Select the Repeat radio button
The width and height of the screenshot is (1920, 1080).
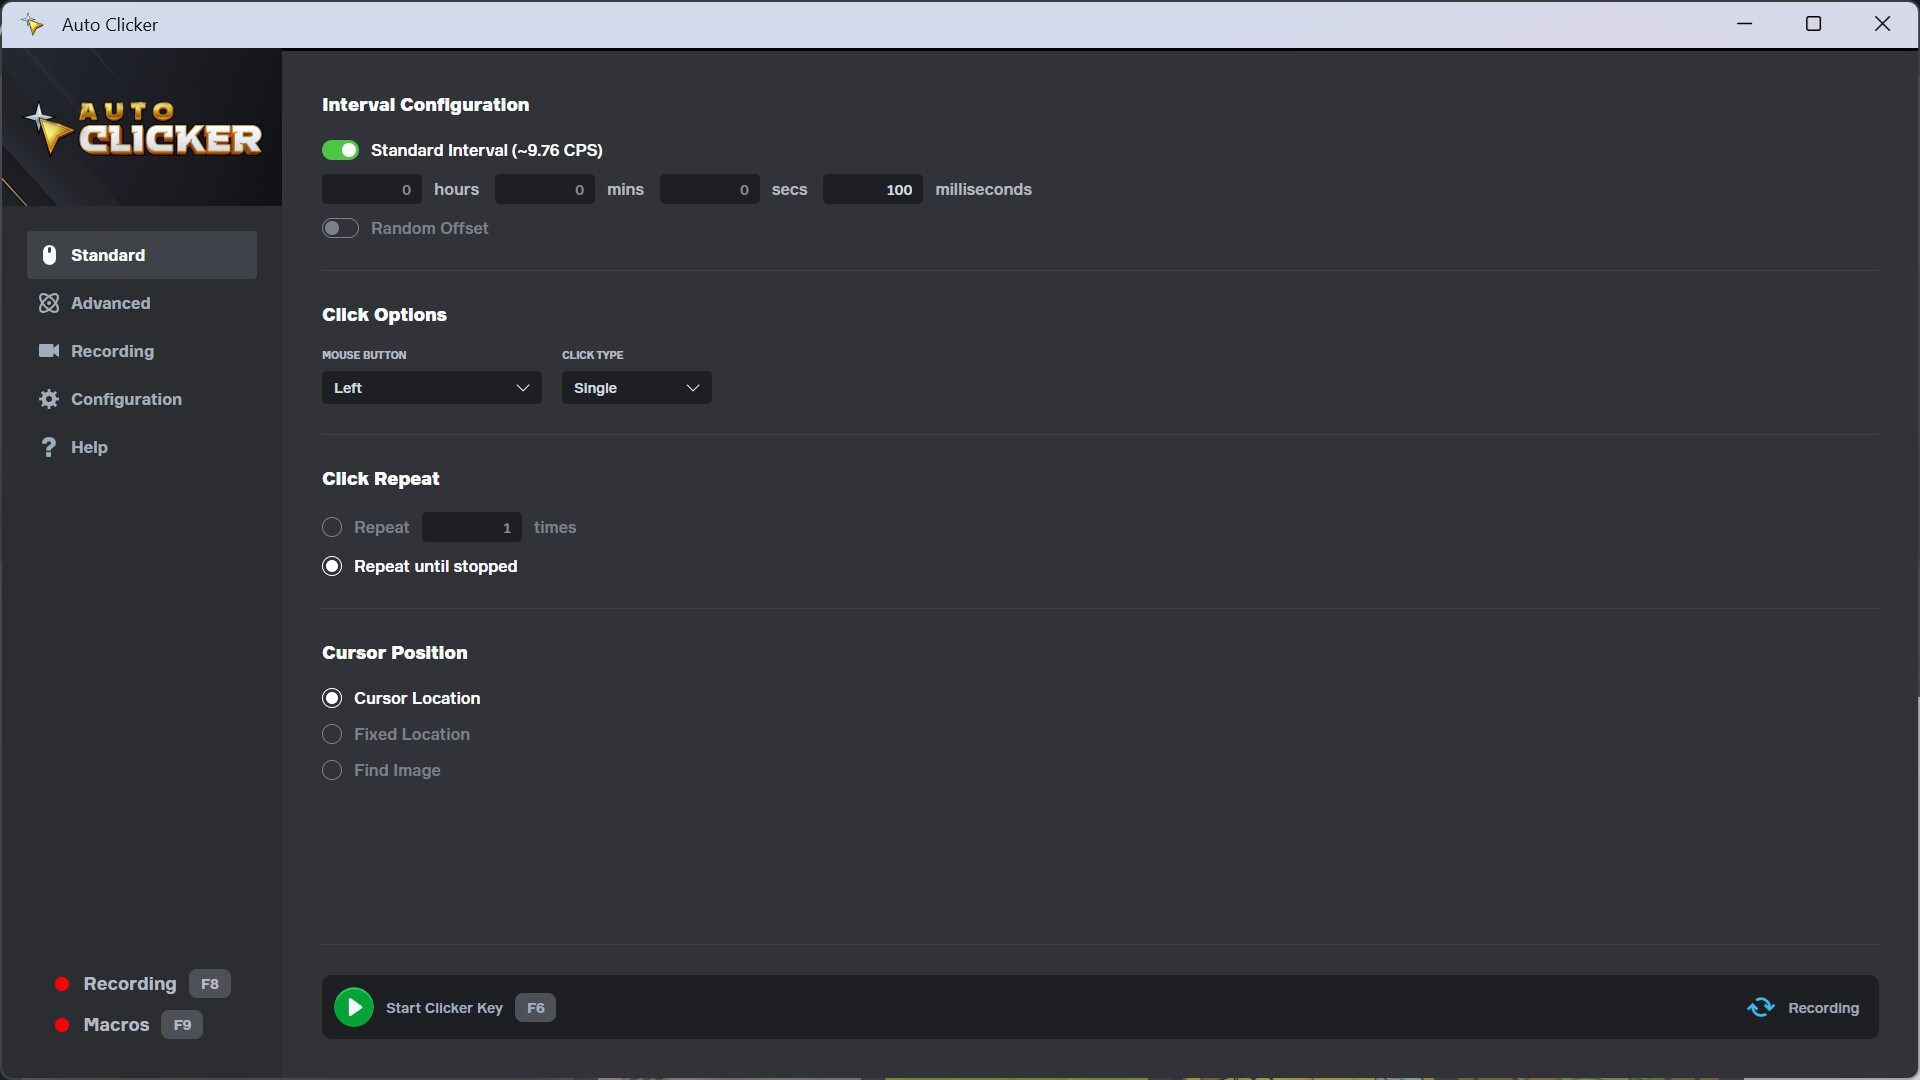click(x=332, y=527)
